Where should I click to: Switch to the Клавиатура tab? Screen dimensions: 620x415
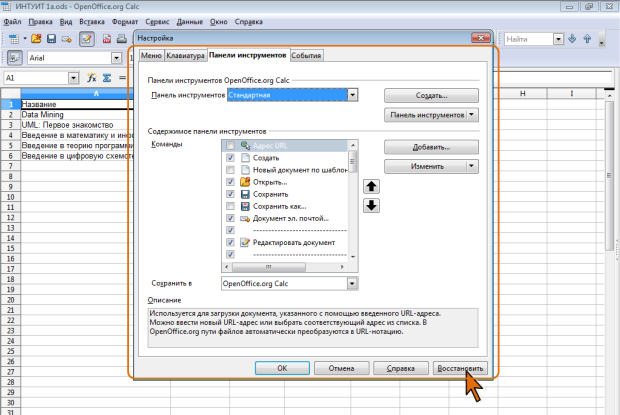(x=185, y=56)
